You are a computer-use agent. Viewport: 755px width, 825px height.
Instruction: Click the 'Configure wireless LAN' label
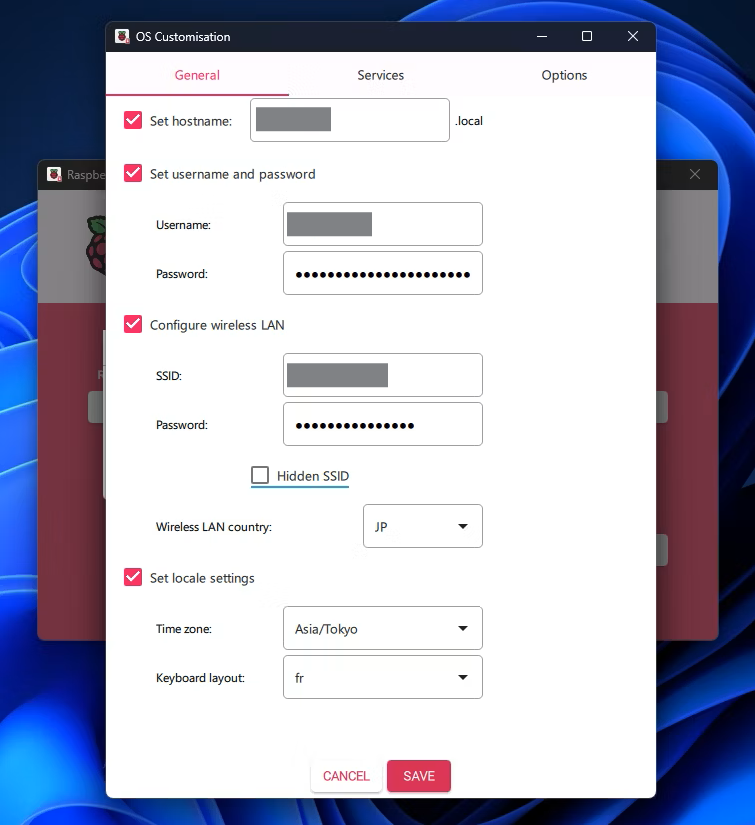(x=217, y=325)
